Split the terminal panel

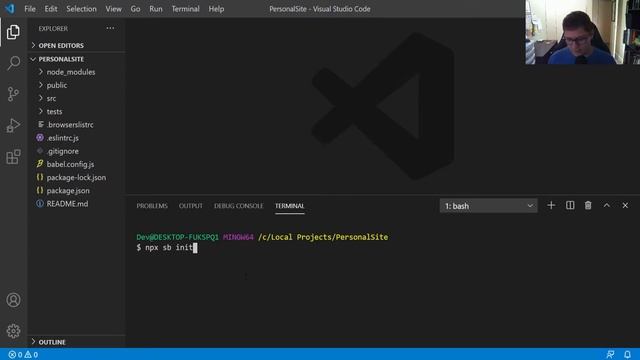point(570,206)
